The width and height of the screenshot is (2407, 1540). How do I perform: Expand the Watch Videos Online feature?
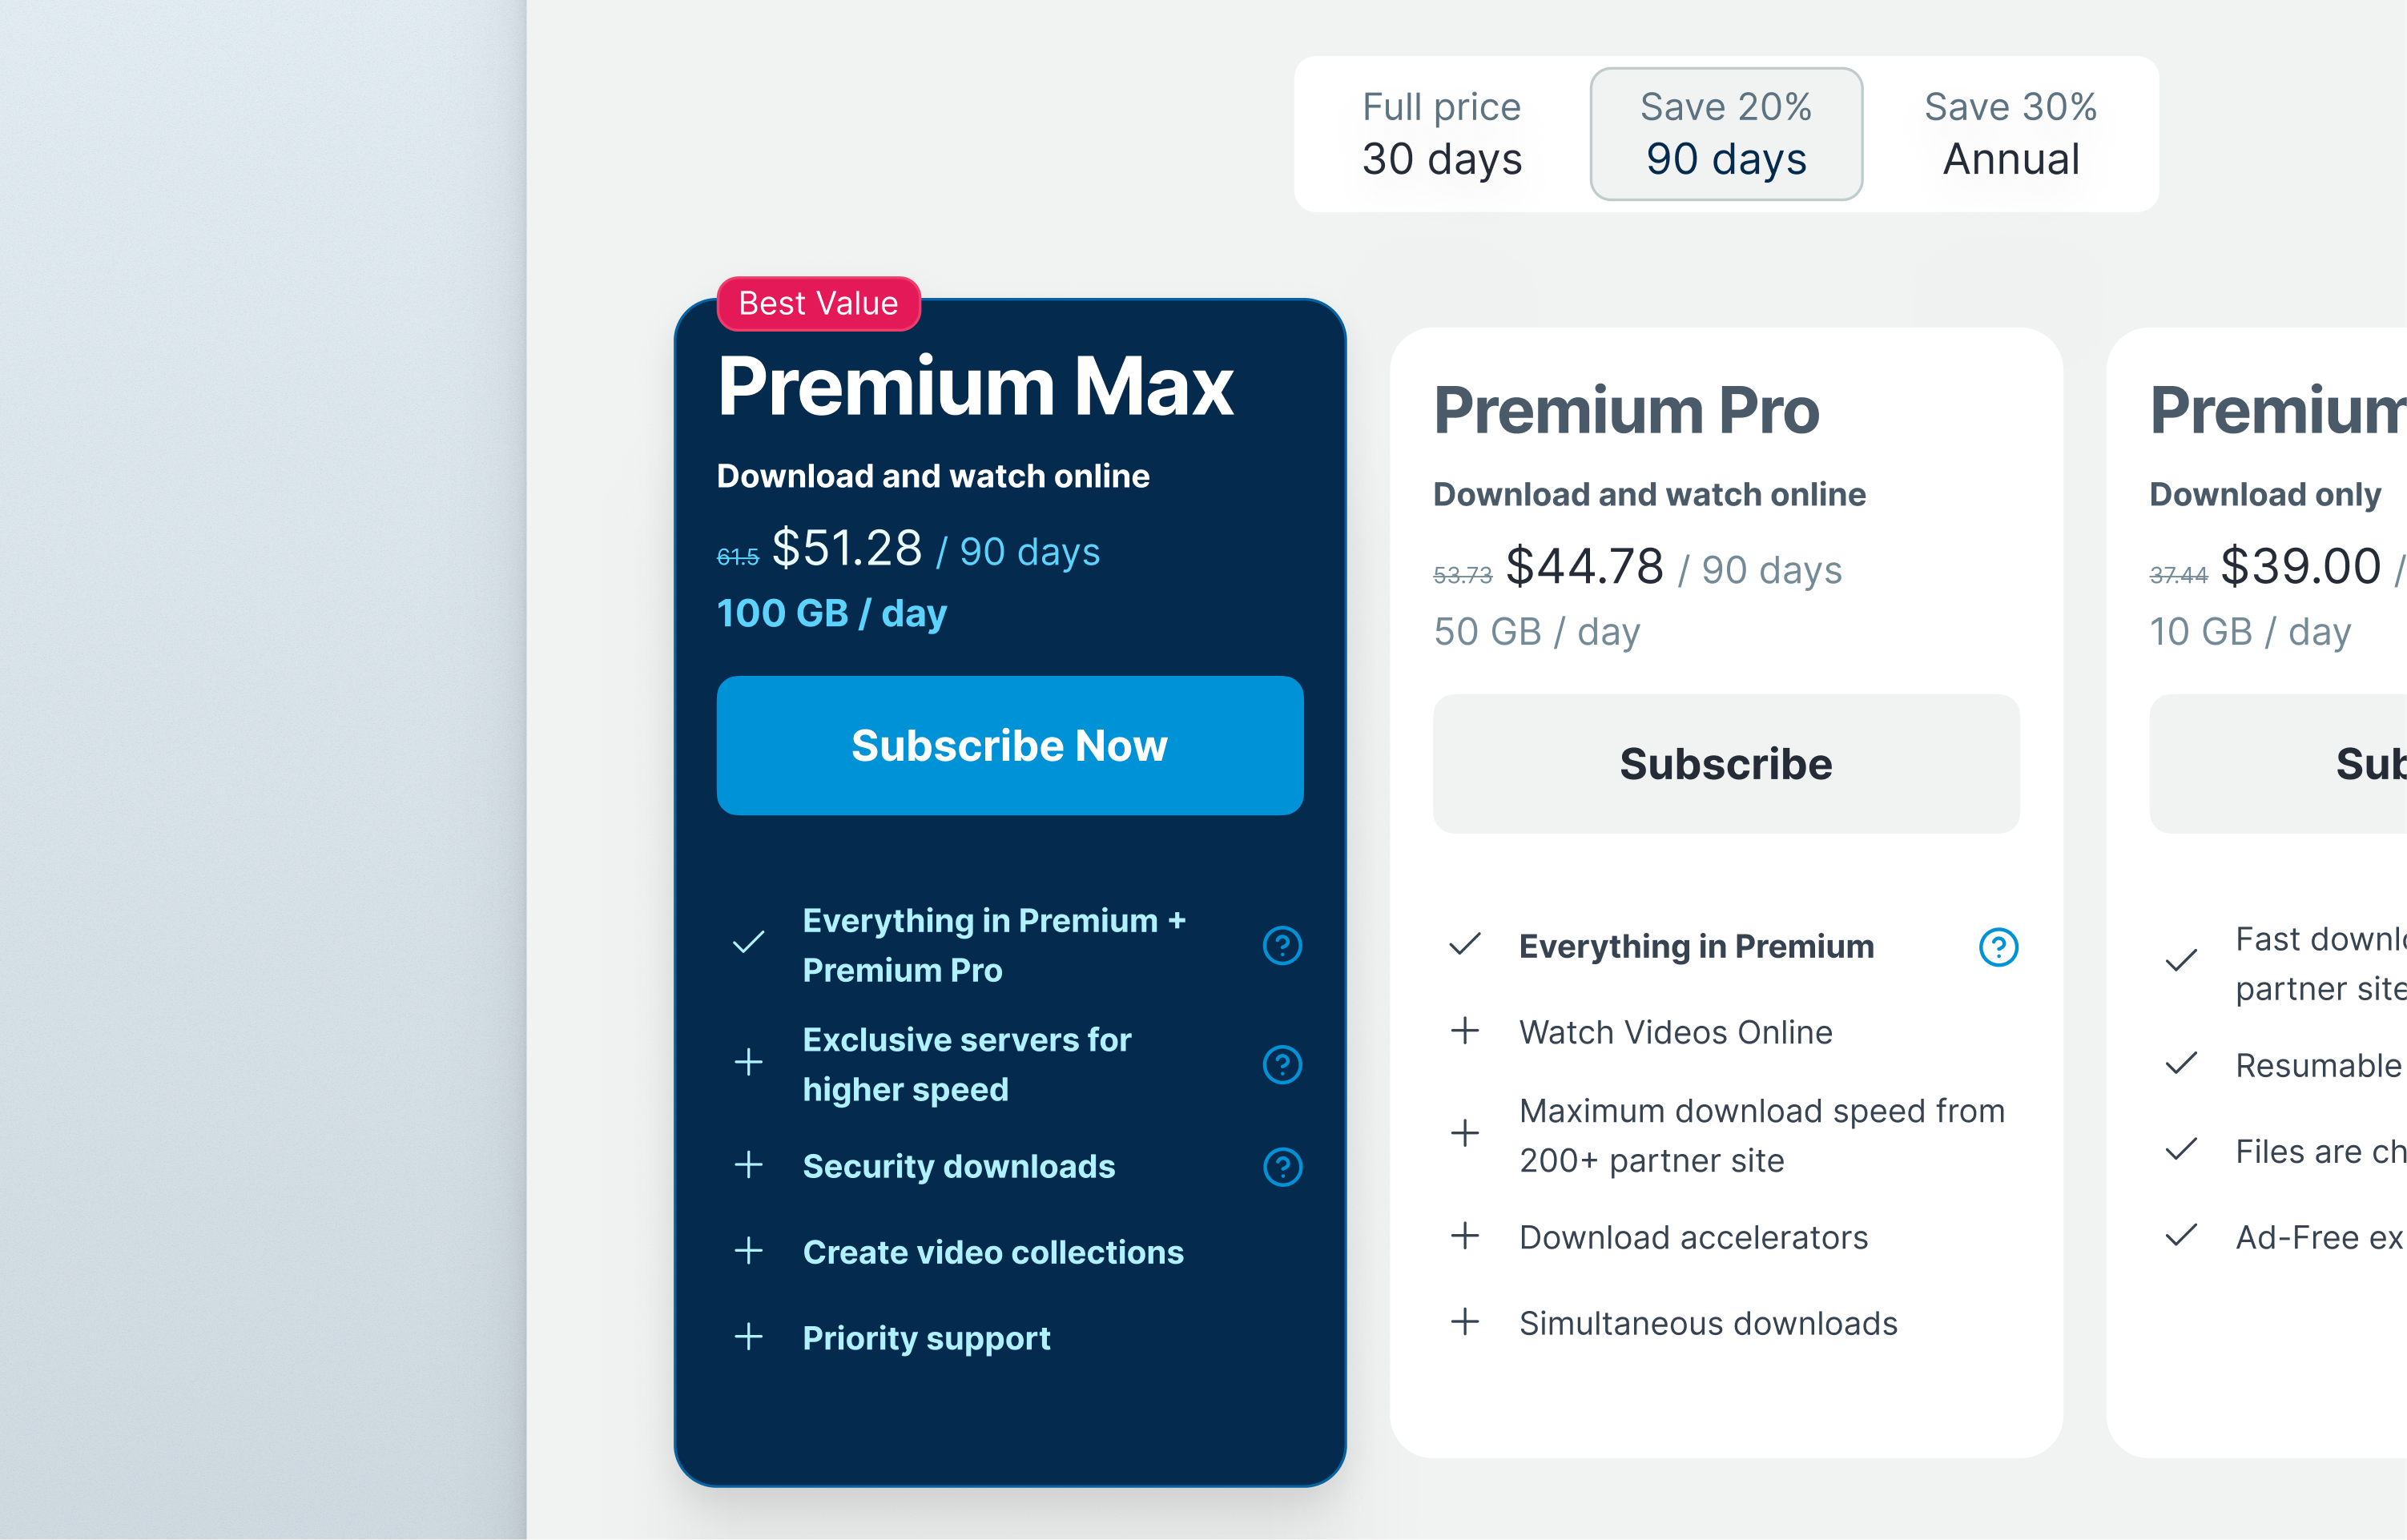tap(1465, 1031)
